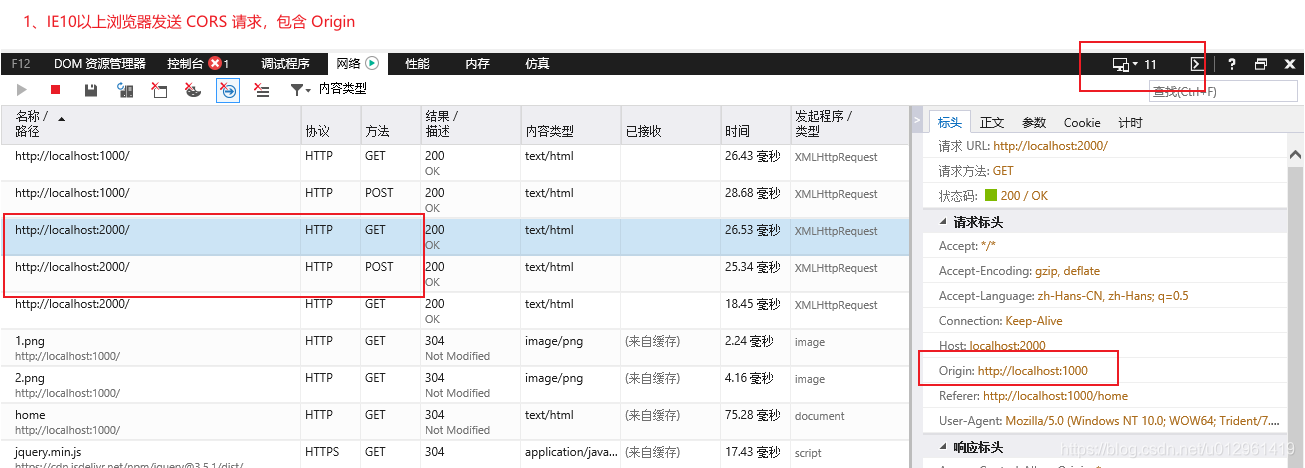This screenshot has width=1305, height=468.
Task: Open the F12 tools help icon
Action: [1232, 64]
